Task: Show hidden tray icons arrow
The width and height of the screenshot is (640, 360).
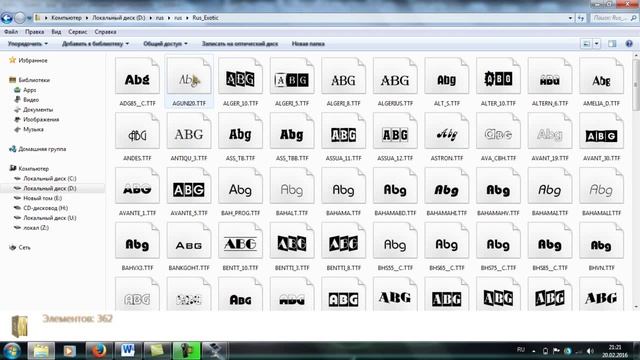Action: pos(533,351)
